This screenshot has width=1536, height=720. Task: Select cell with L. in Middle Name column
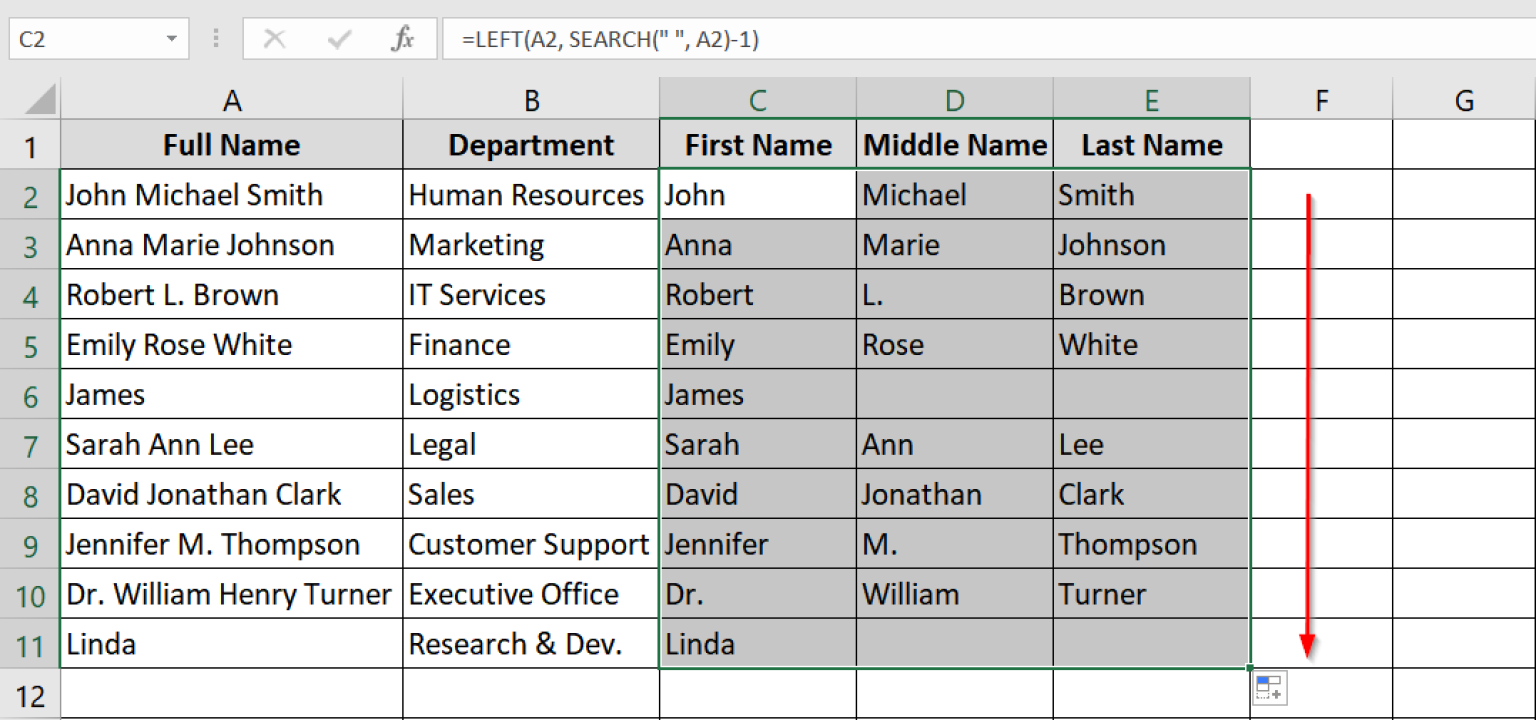pos(954,294)
